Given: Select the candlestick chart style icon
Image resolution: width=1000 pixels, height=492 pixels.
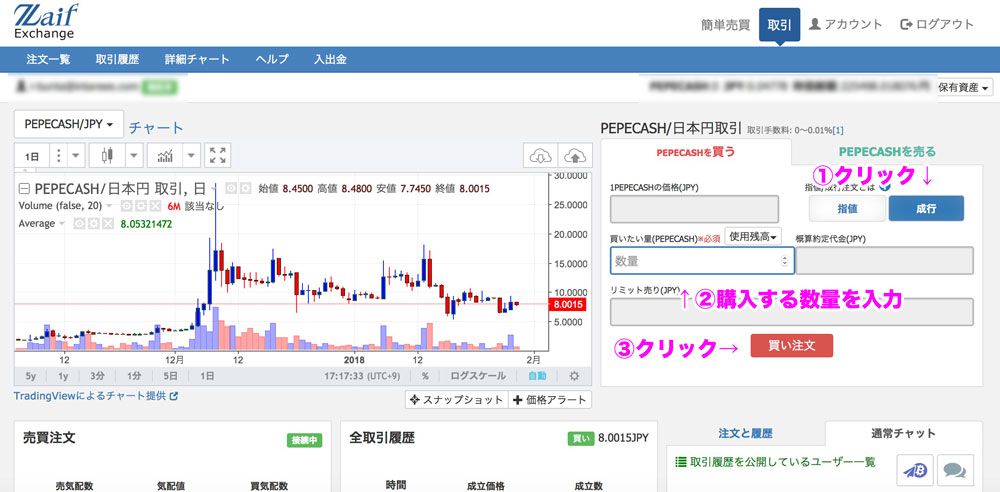Looking at the screenshot, I should [x=107, y=155].
